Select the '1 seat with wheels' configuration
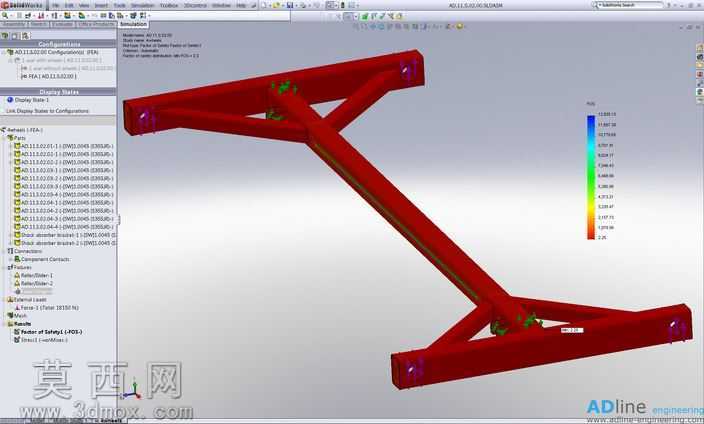The width and height of the screenshot is (704, 424). click(62, 60)
